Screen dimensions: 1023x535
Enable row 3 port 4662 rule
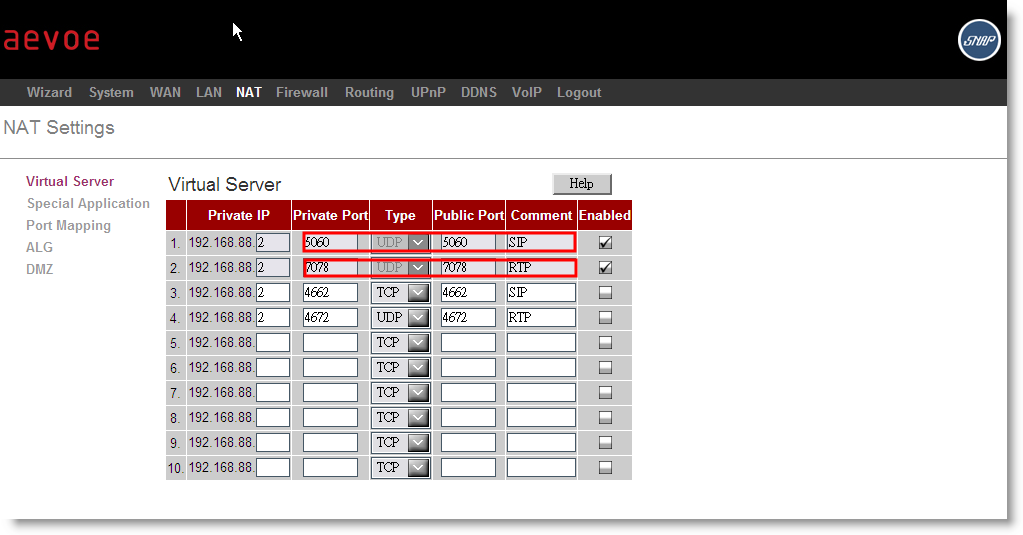(605, 293)
